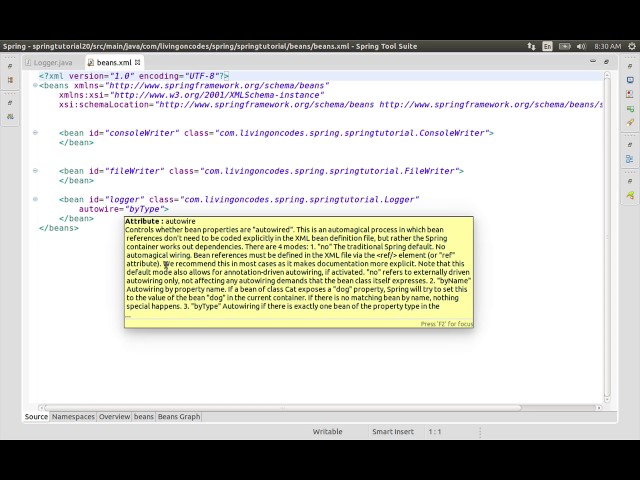Open the network indicator in the system tray
The width and height of the screenshot is (640, 480).
click(531, 46)
